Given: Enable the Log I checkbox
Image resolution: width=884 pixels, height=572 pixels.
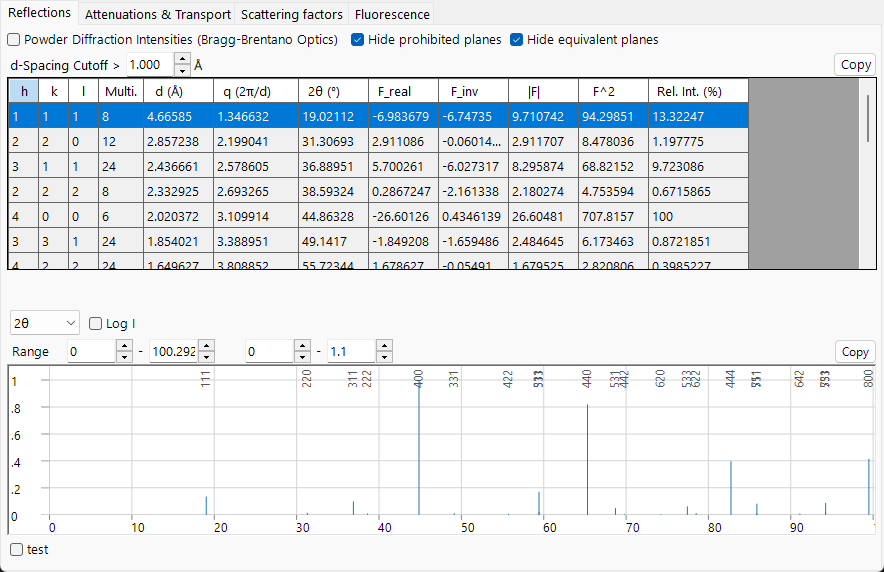Looking at the screenshot, I should point(95,323).
